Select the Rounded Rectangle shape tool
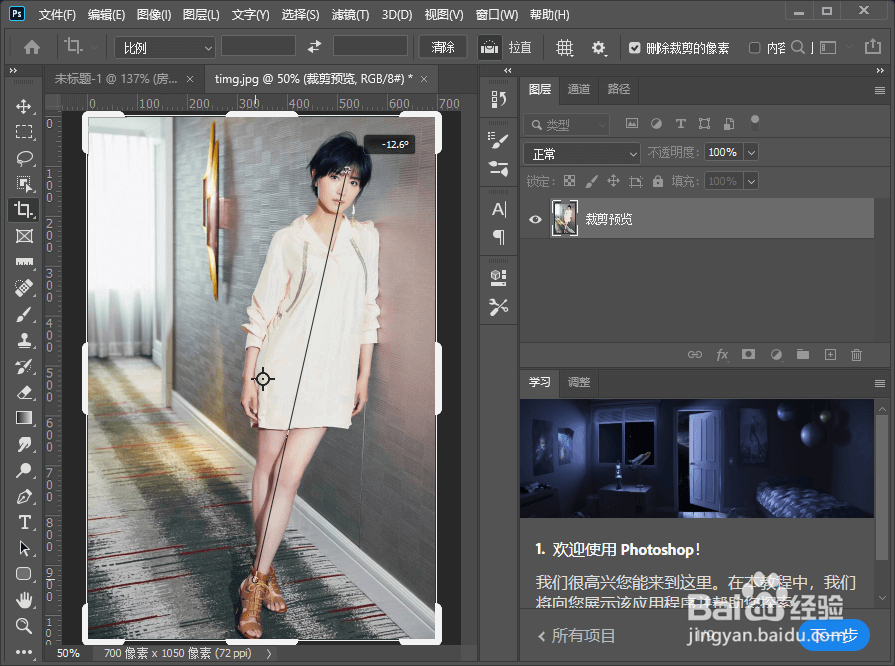 (x=23, y=574)
